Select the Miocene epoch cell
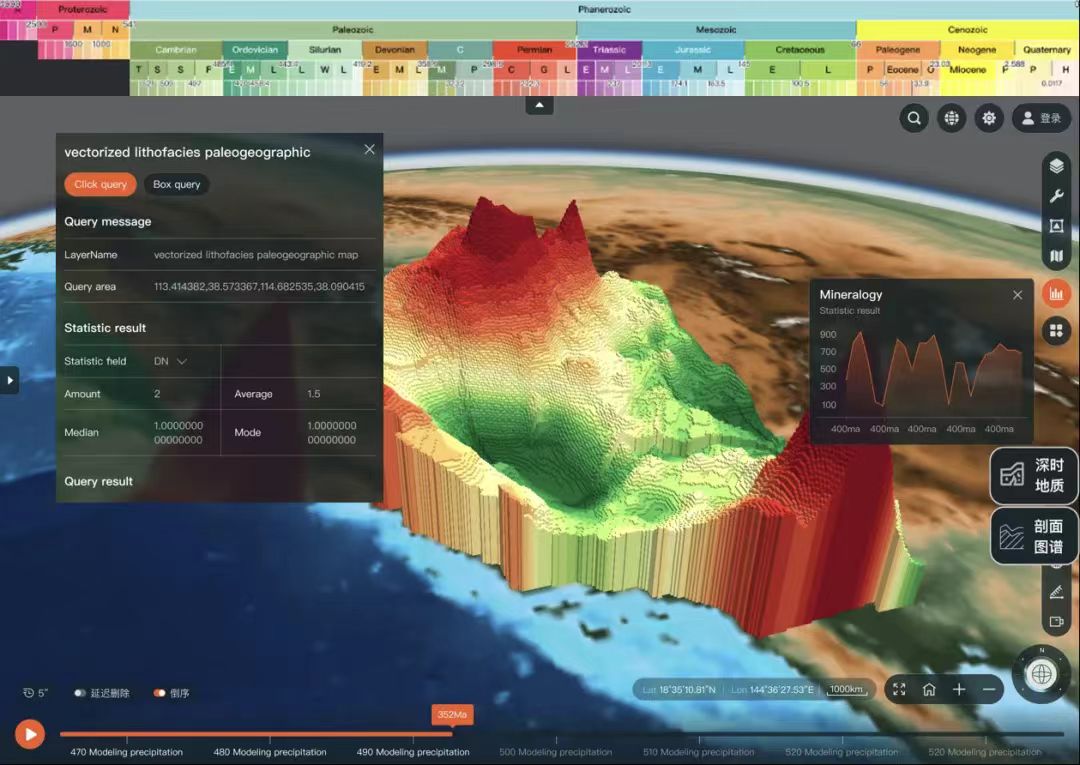This screenshot has height=765, width=1080. point(968,70)
